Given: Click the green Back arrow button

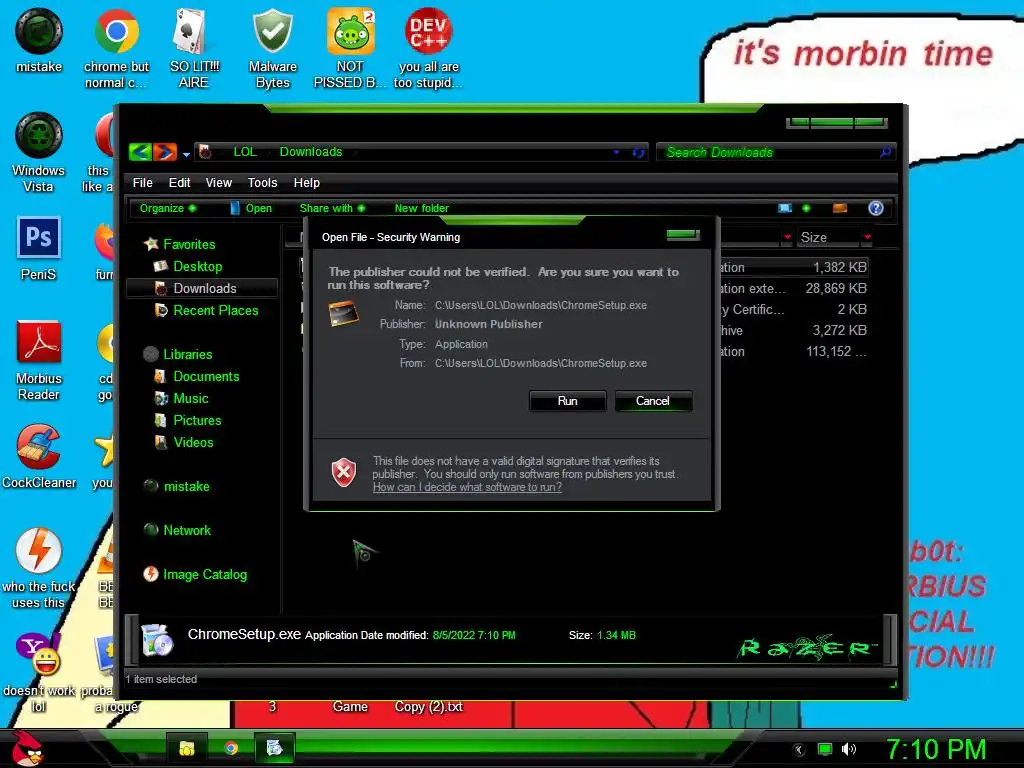Looking at the screenshot, I should pyautogui.click(x=140, y=152).
